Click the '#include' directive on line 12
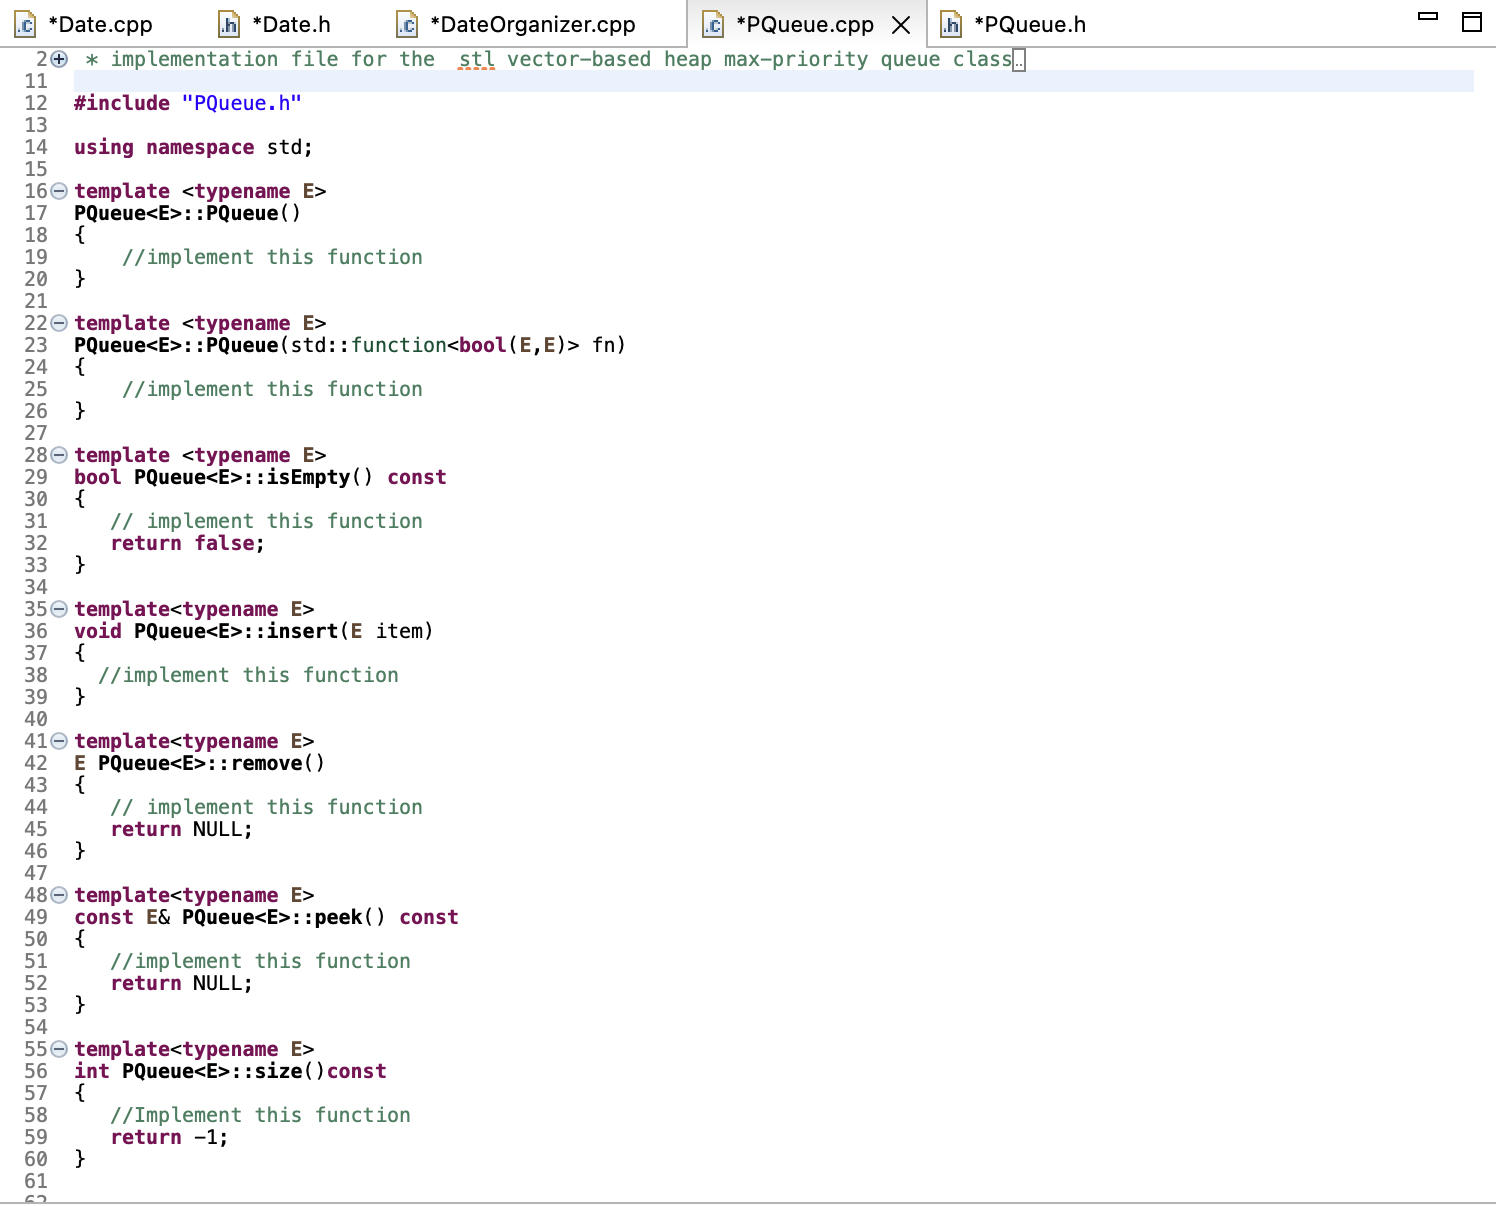Viewport: 1496px width, 1206px height. tap(122, 103)
